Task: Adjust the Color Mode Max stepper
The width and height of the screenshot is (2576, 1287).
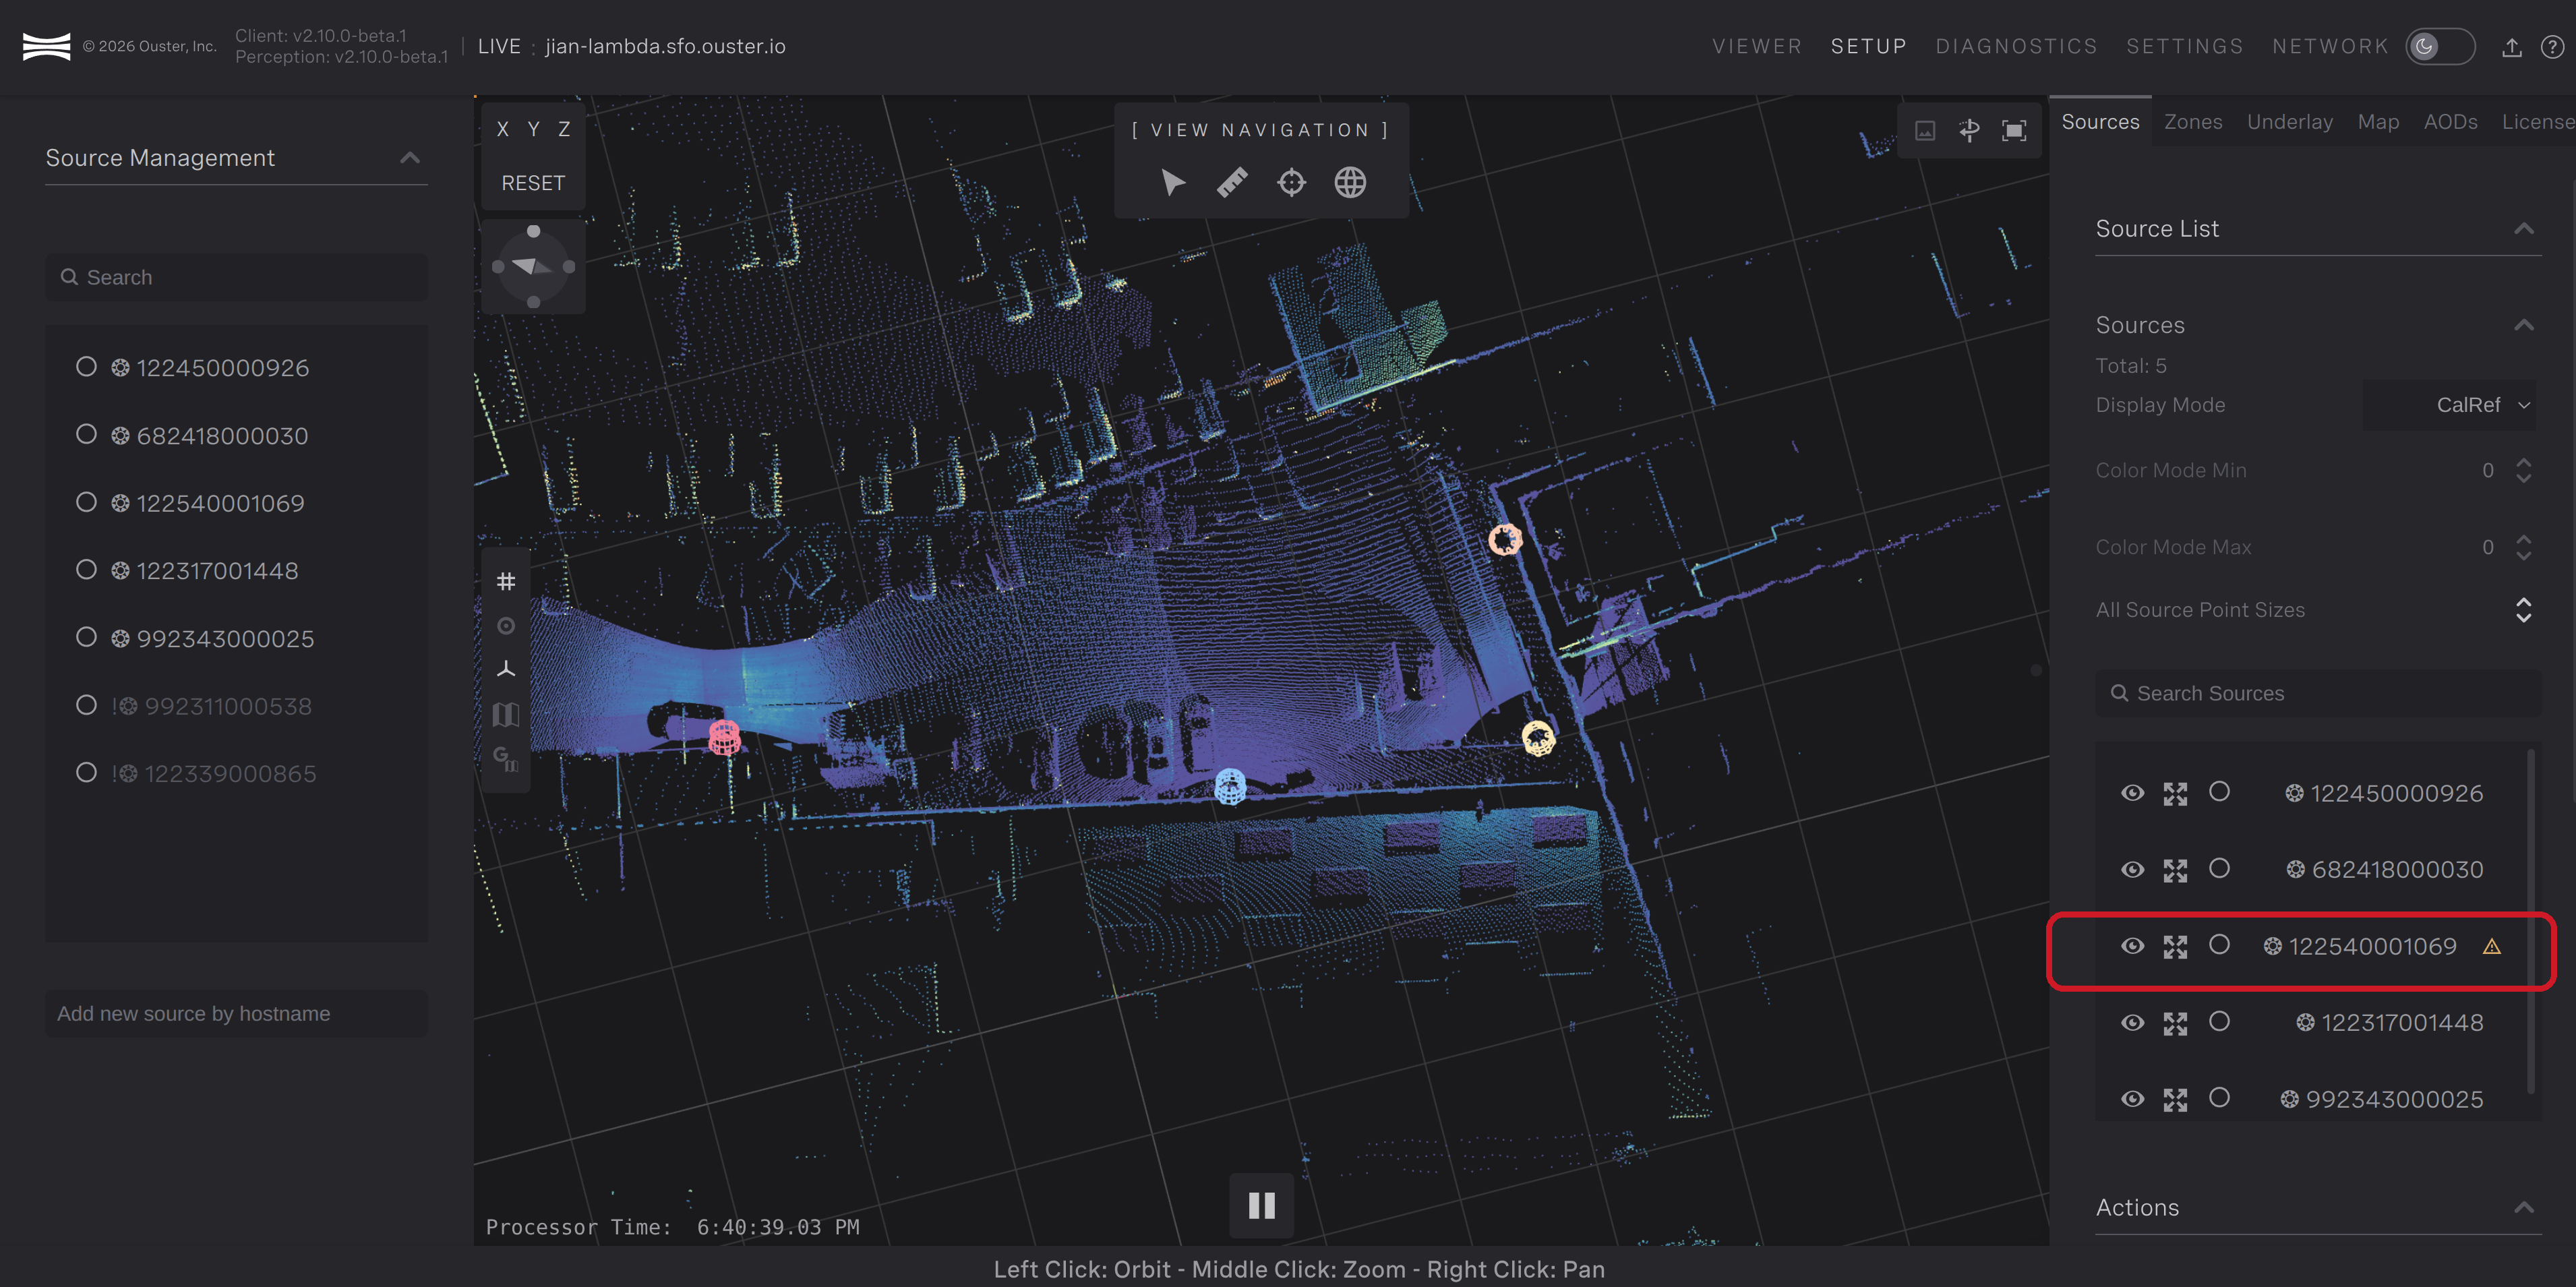Action: coord(2523,547)
